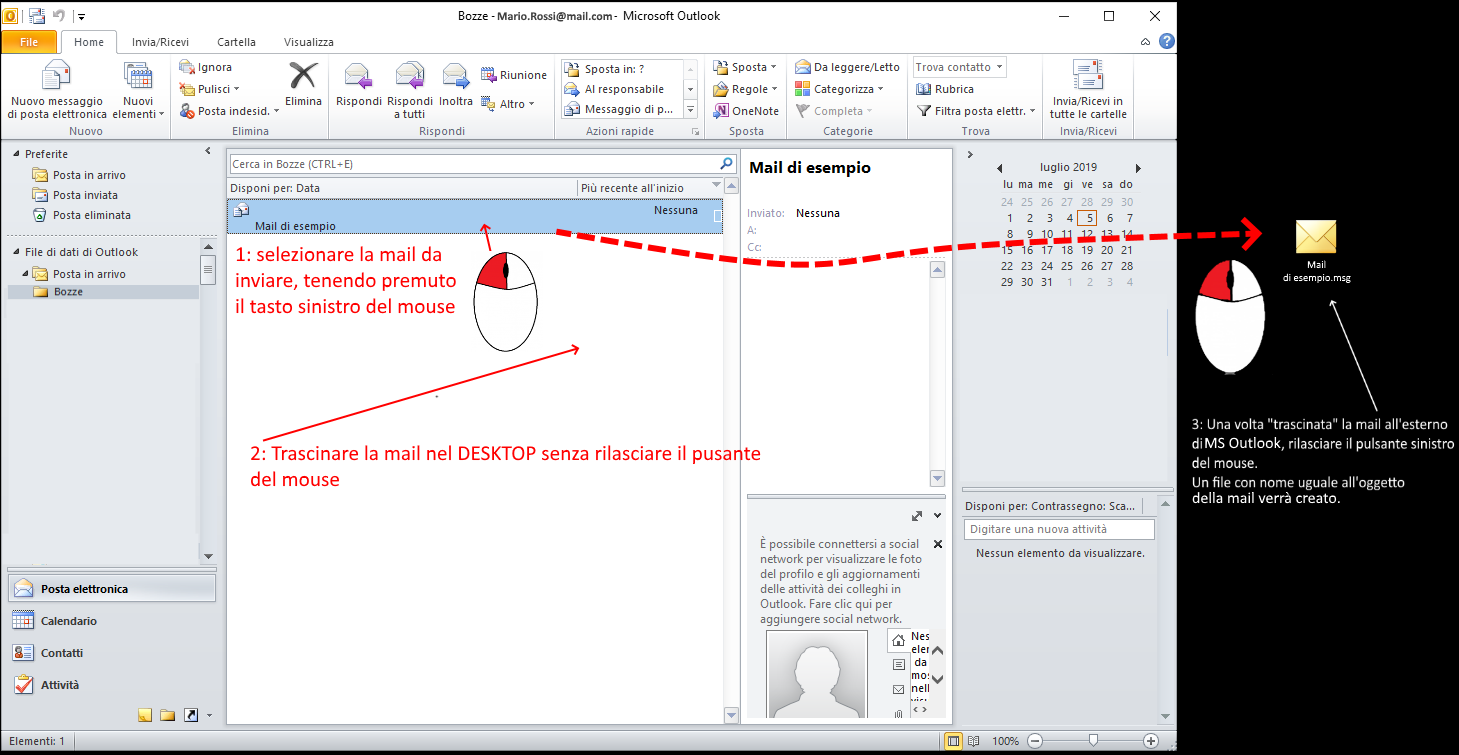This screenshot has width=1459, height=755.
Task: Click Rispondi a tutti
Action: point(409,89)
